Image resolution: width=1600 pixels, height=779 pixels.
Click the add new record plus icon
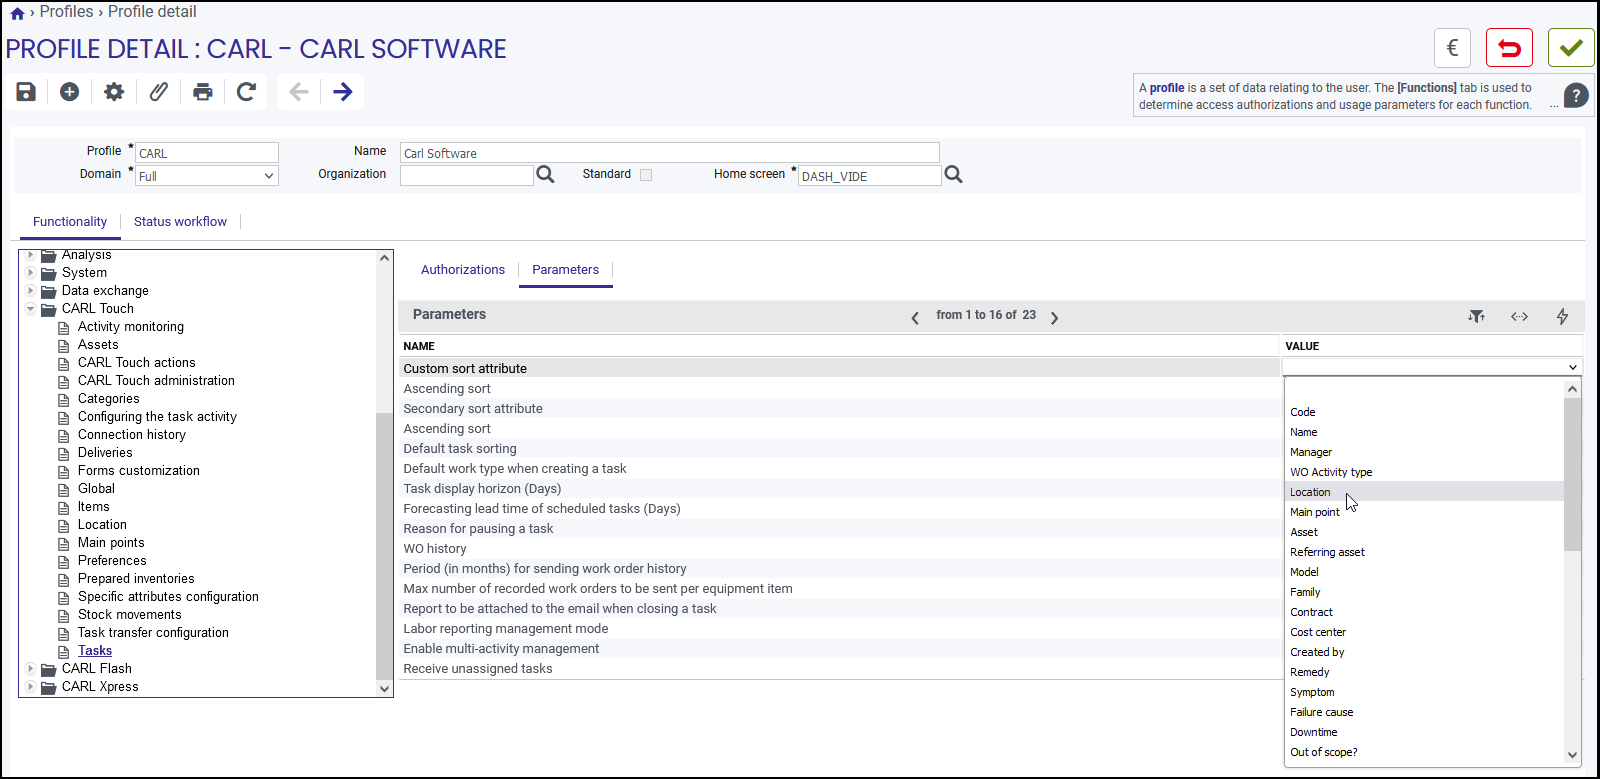(69, 92)
